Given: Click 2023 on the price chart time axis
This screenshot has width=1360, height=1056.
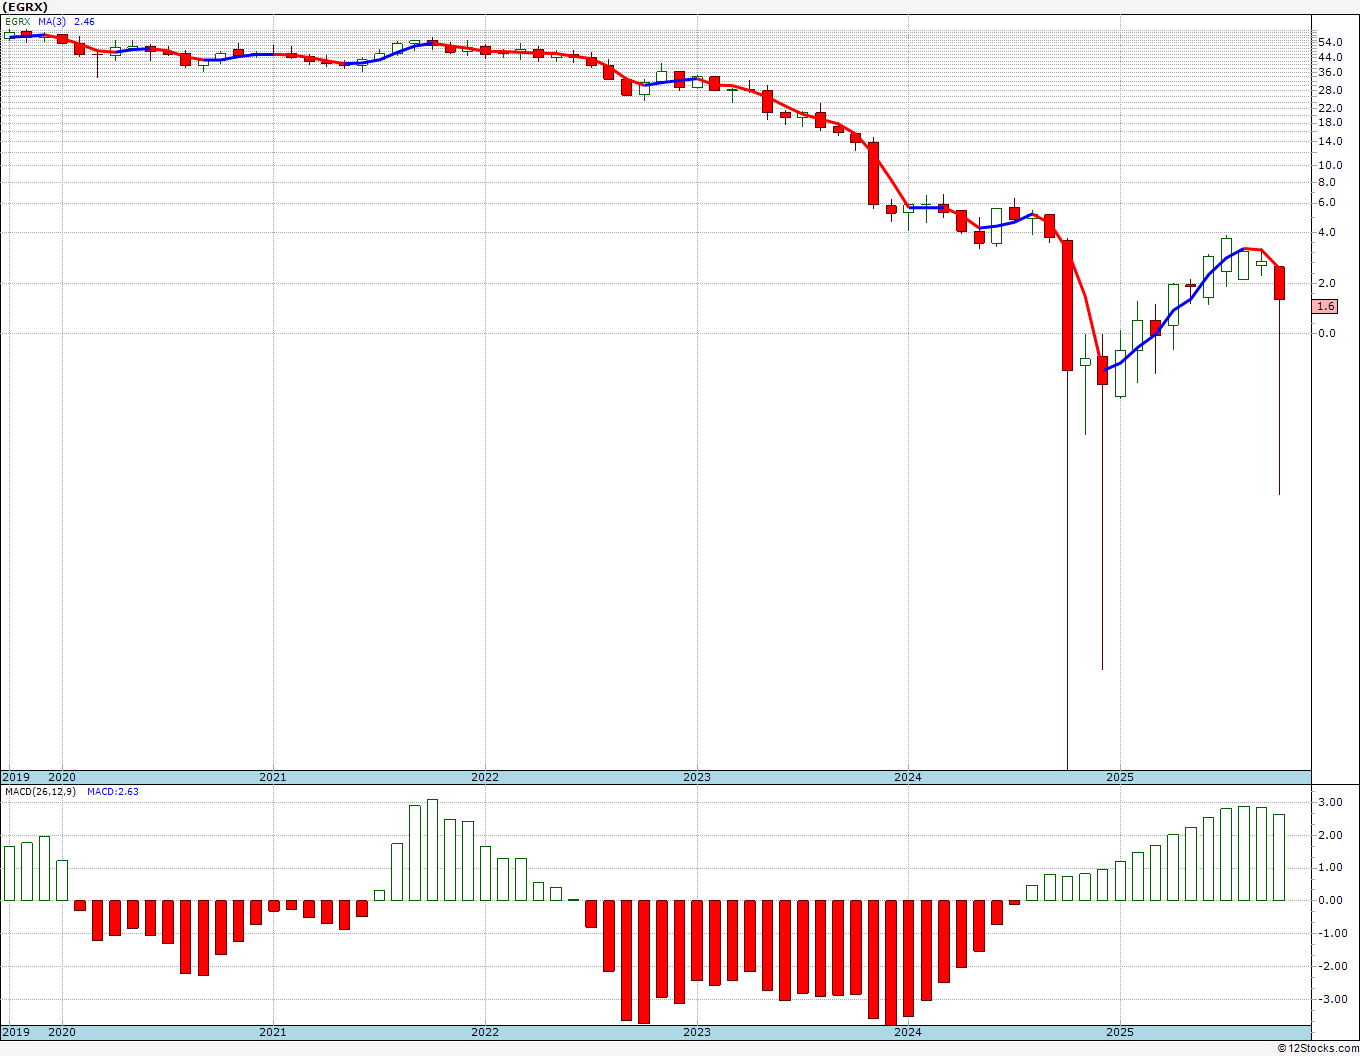Looking at the screenshot, I should click(x=697, y=777).
